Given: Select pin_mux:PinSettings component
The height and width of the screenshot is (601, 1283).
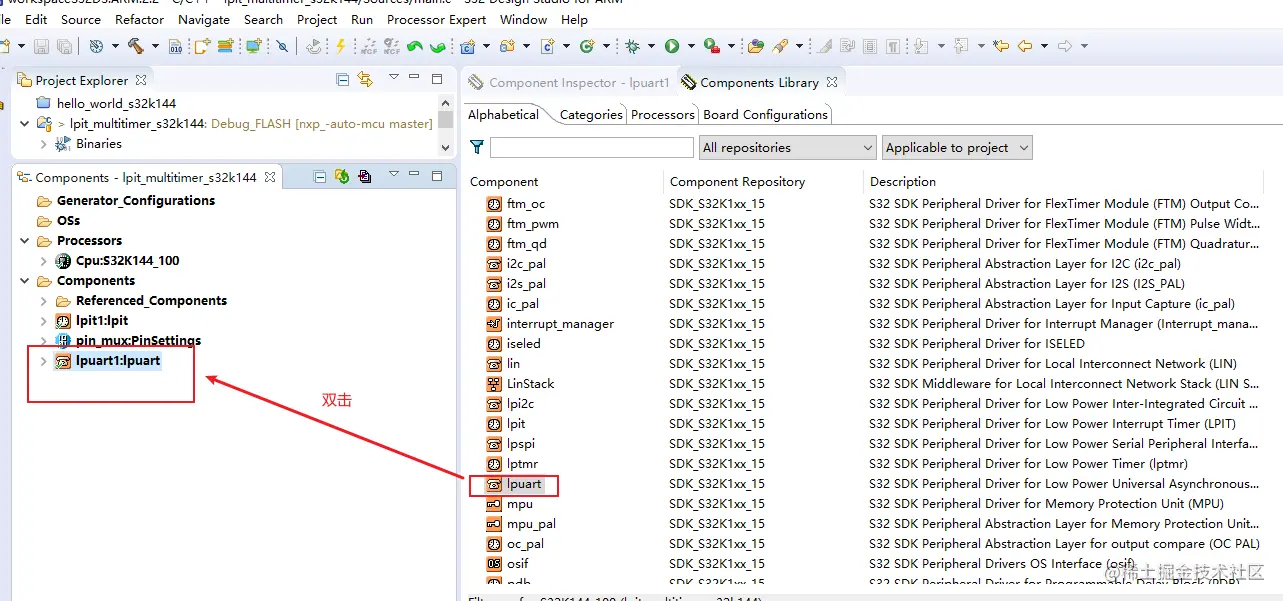Looking at the screenshot, I should click(x=138, y=341).
